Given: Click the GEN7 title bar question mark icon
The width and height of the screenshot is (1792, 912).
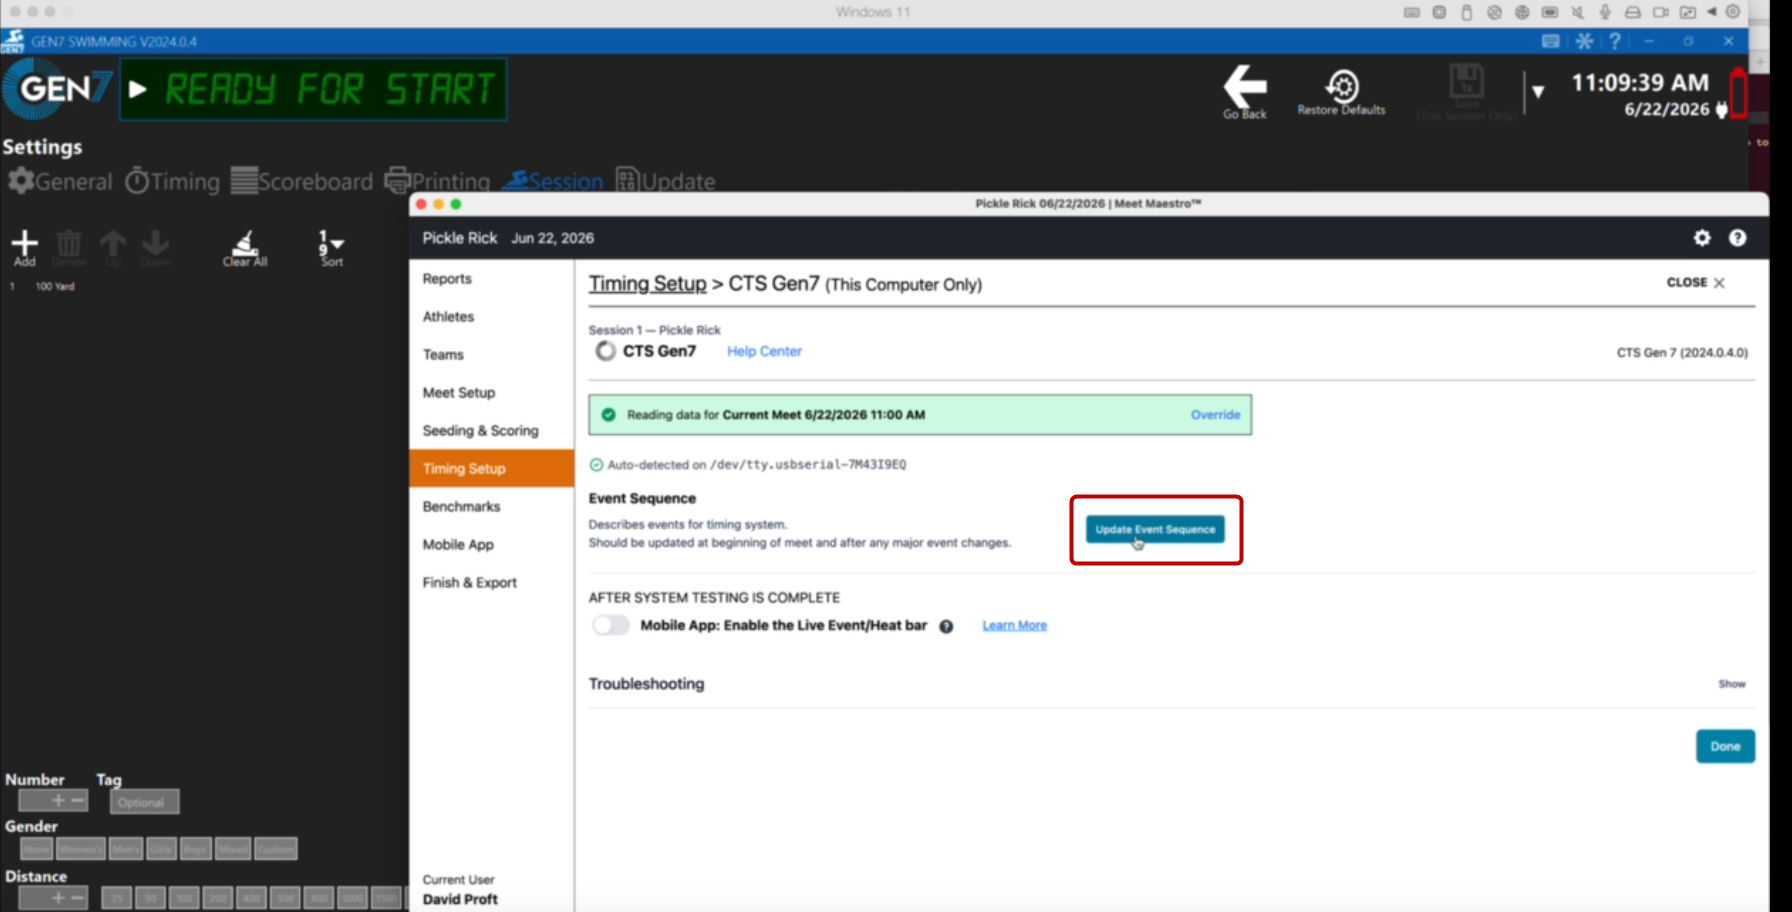Looking at the screenshot, I should (1615, 41).
